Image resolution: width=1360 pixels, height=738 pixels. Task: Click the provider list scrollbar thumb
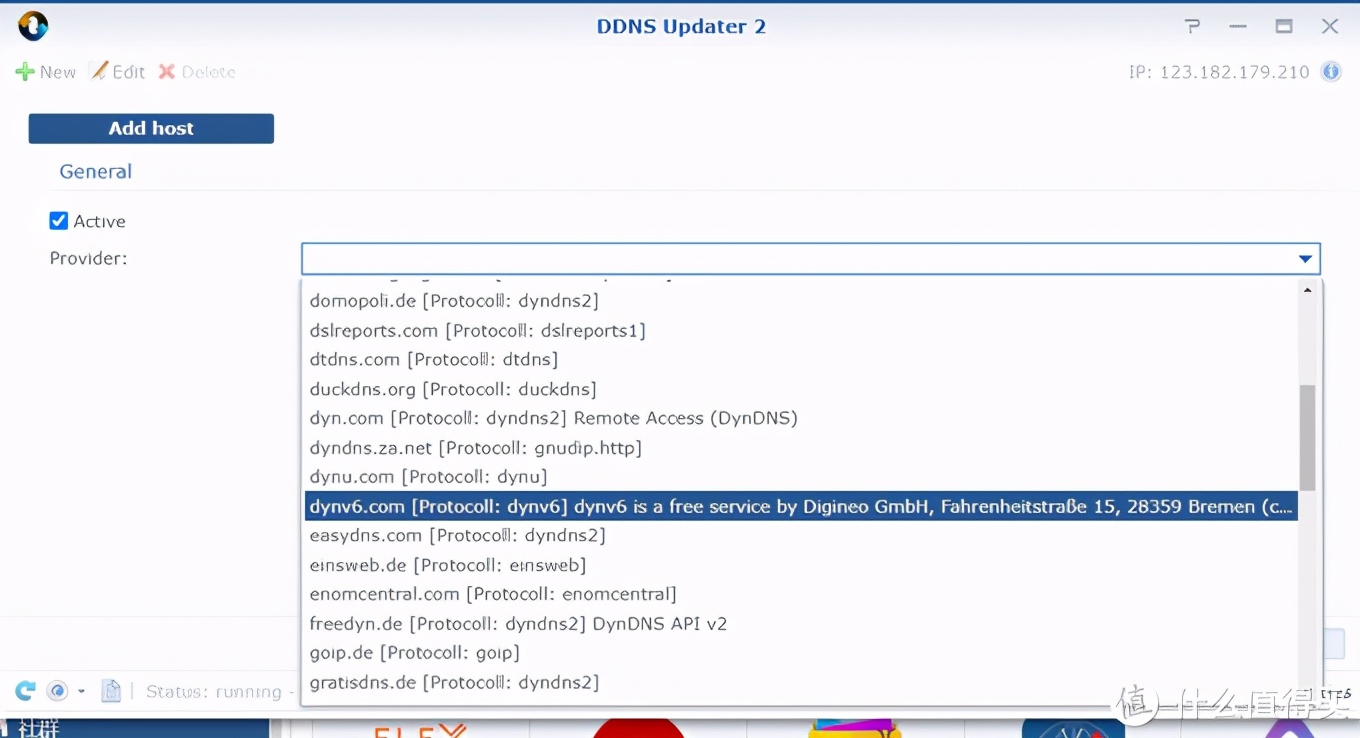tap(1307, 437)
